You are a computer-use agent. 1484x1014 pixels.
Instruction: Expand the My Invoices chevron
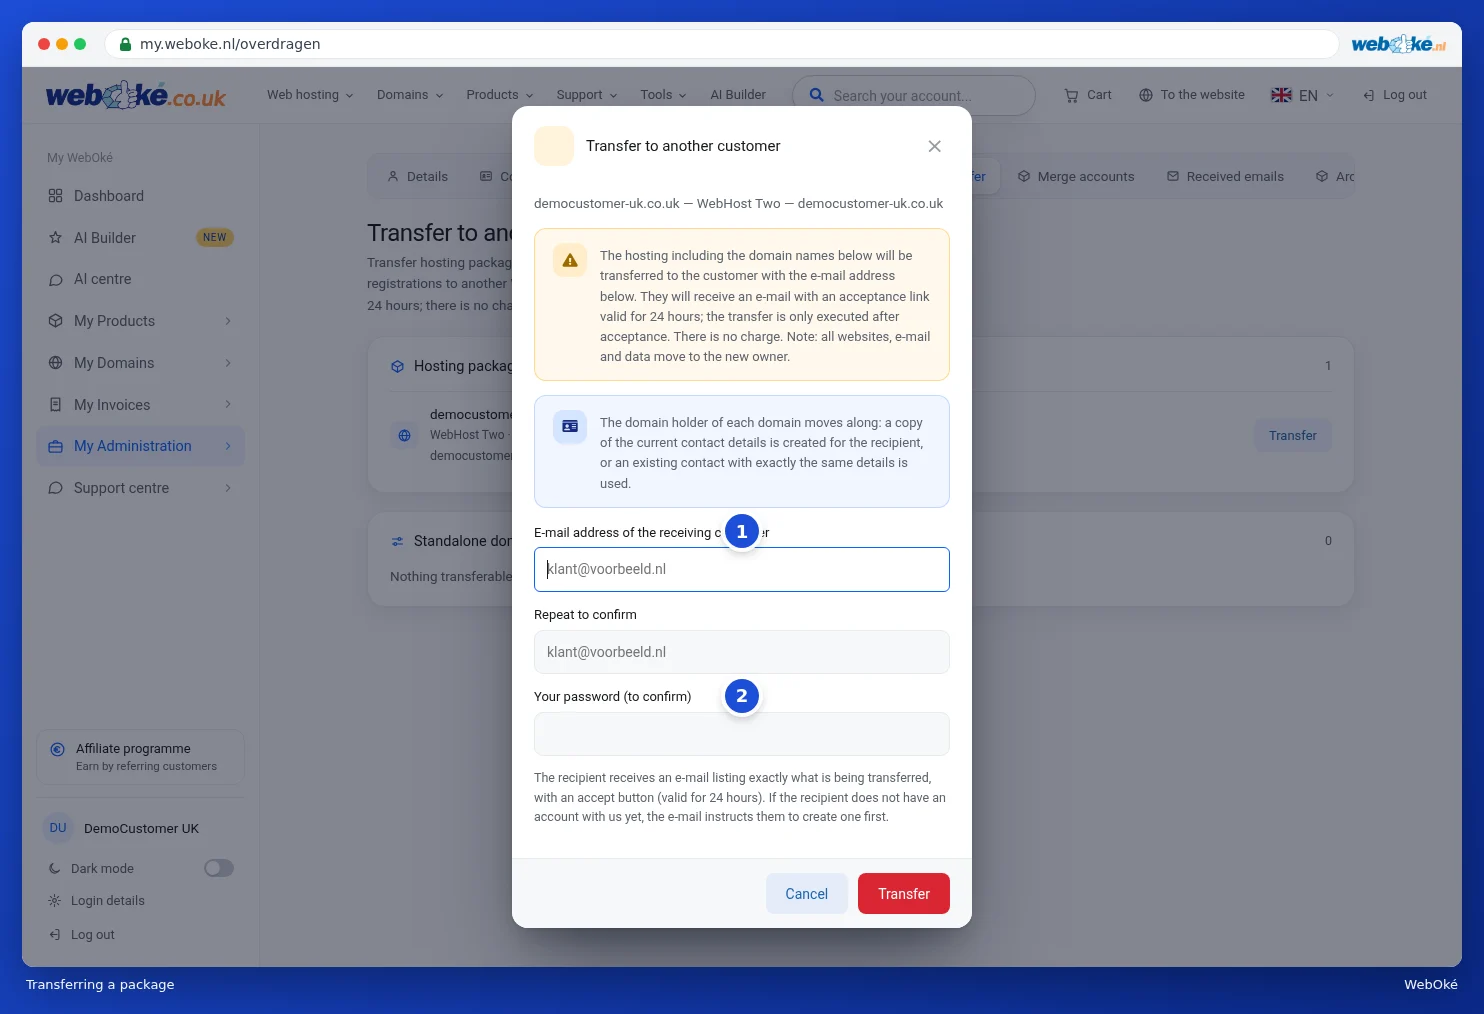click(228, 405)
